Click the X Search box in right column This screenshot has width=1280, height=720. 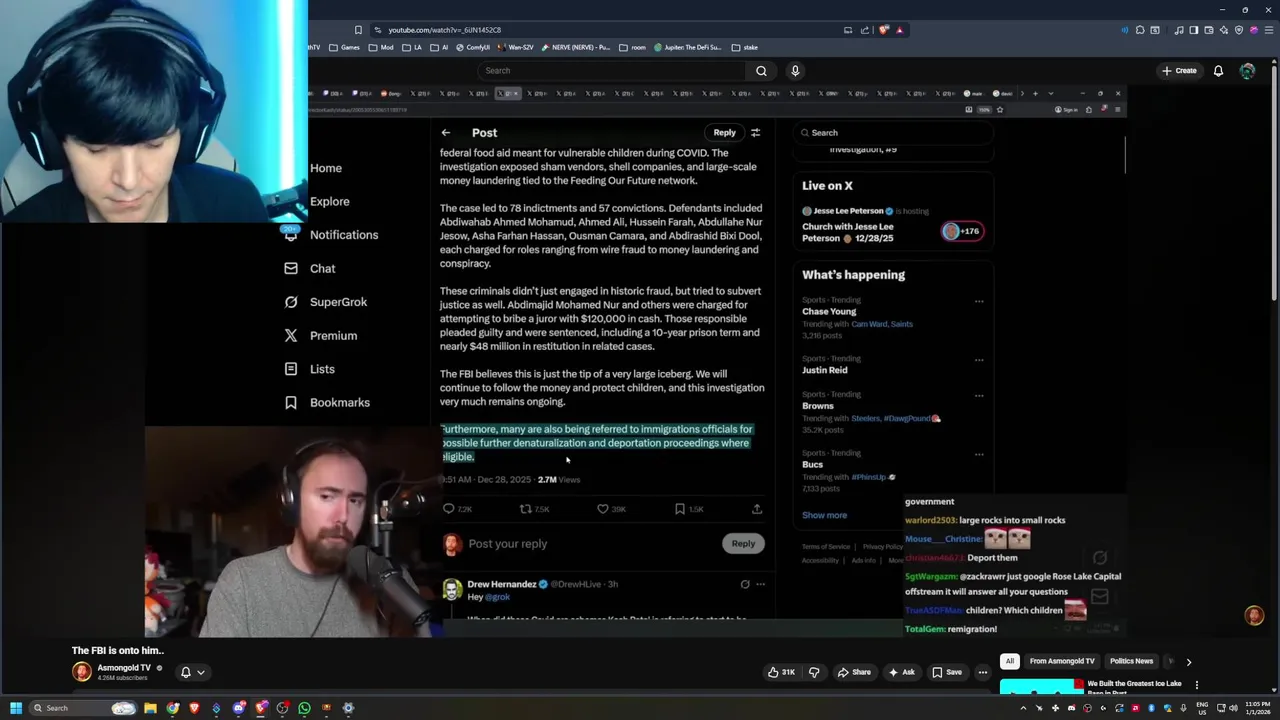coord(894,132)
